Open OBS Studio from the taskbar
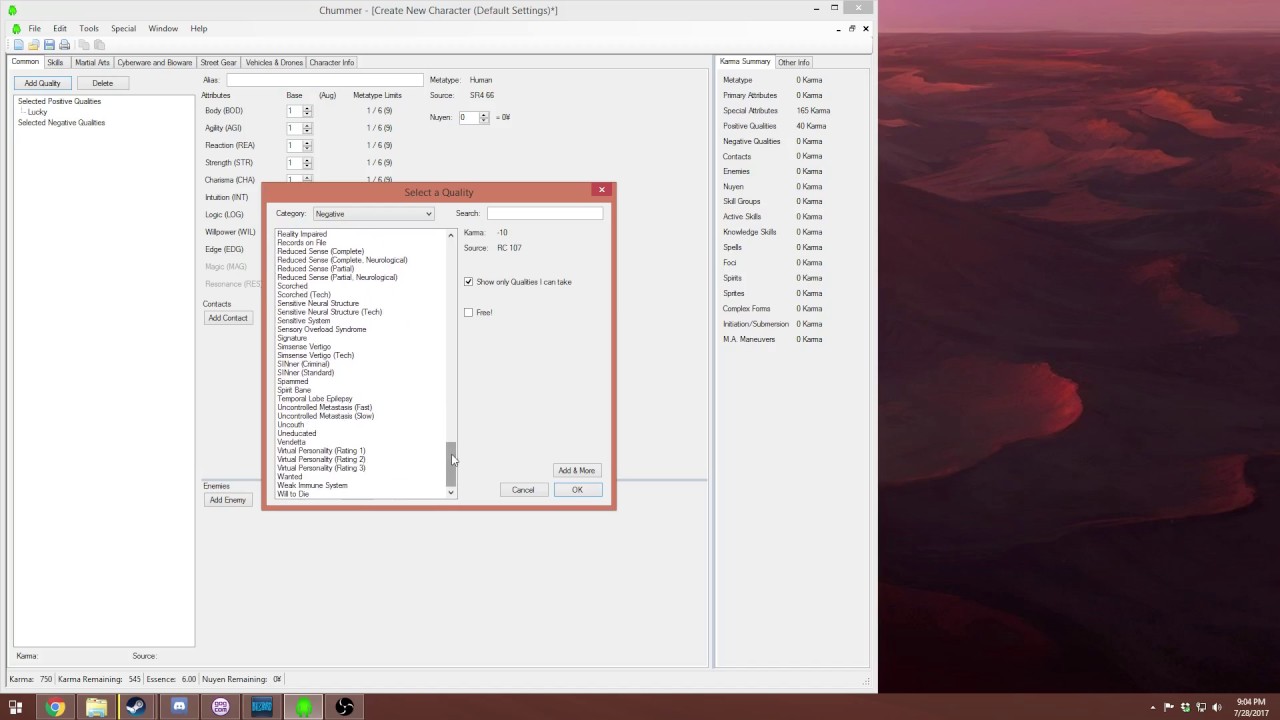1280x720 pixels. [x=344, y=707]
